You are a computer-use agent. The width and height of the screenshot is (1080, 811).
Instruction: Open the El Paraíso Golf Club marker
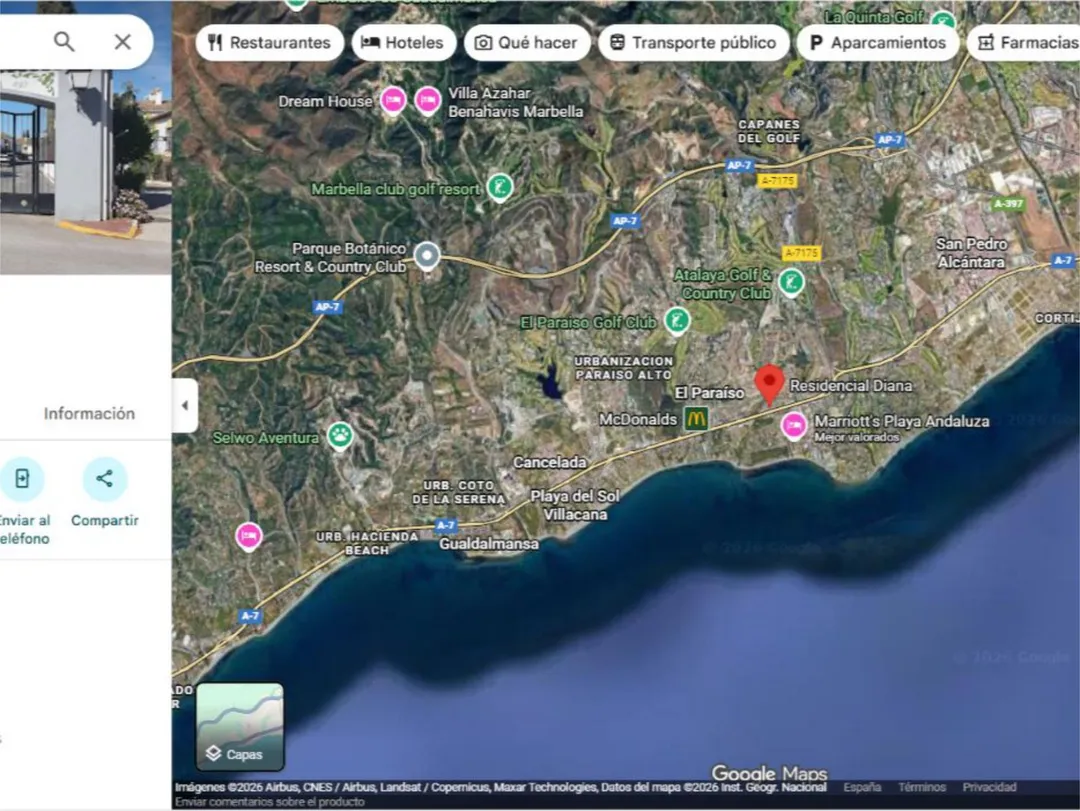pyautogui.click(x=677, y=321)
